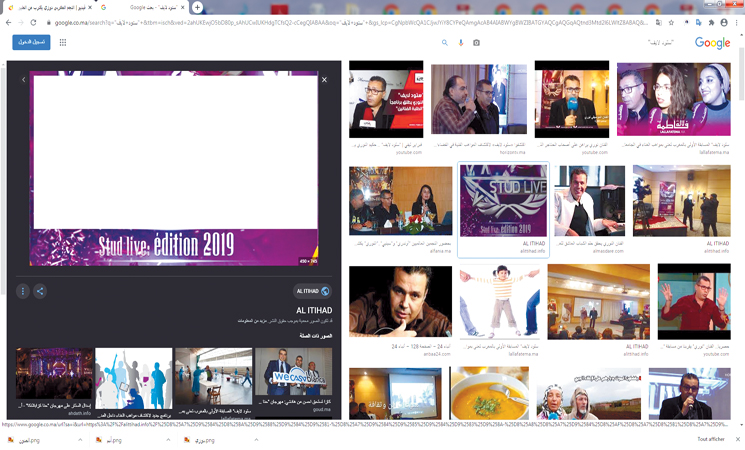This screenshot has width=745, height=450.
Task: Close the first browser tab
Action: pyautogui.click(x=90, y=8)
